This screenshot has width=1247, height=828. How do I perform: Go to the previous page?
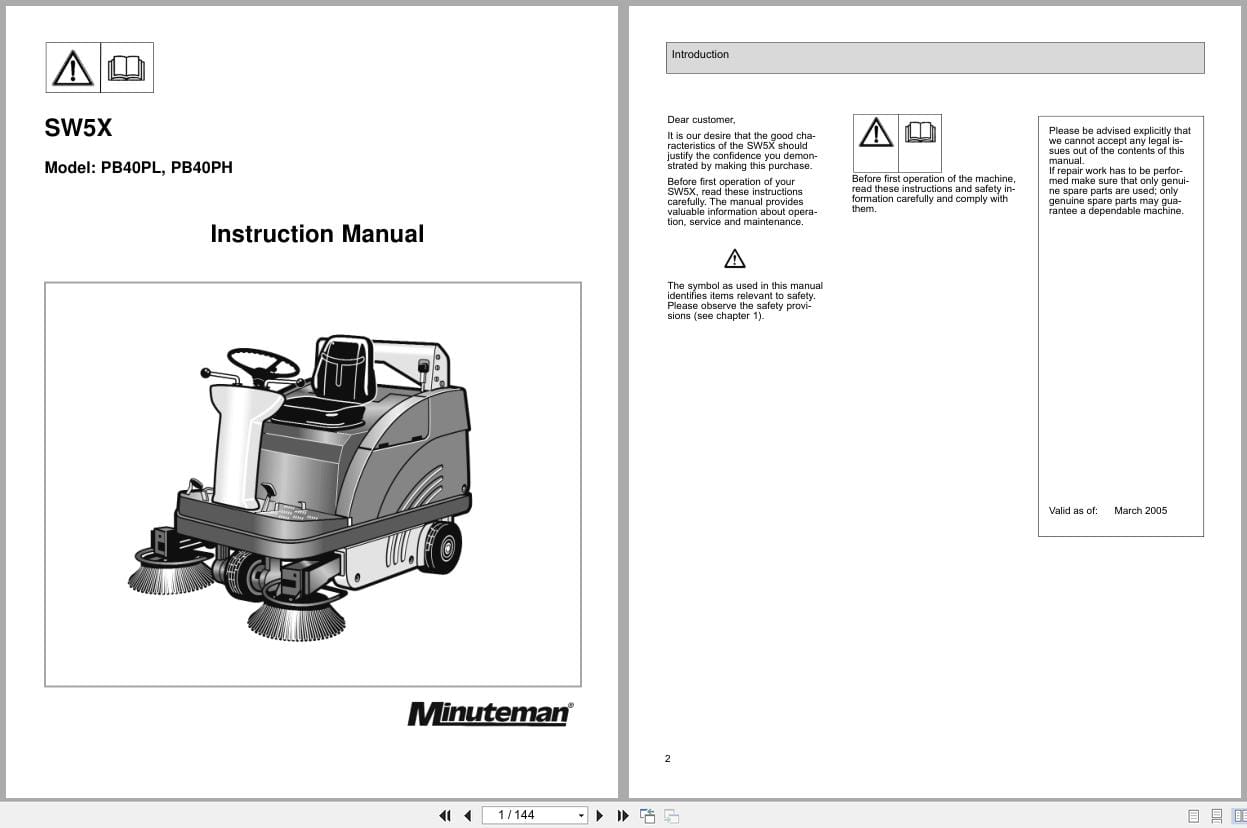(x=467, y=815)
